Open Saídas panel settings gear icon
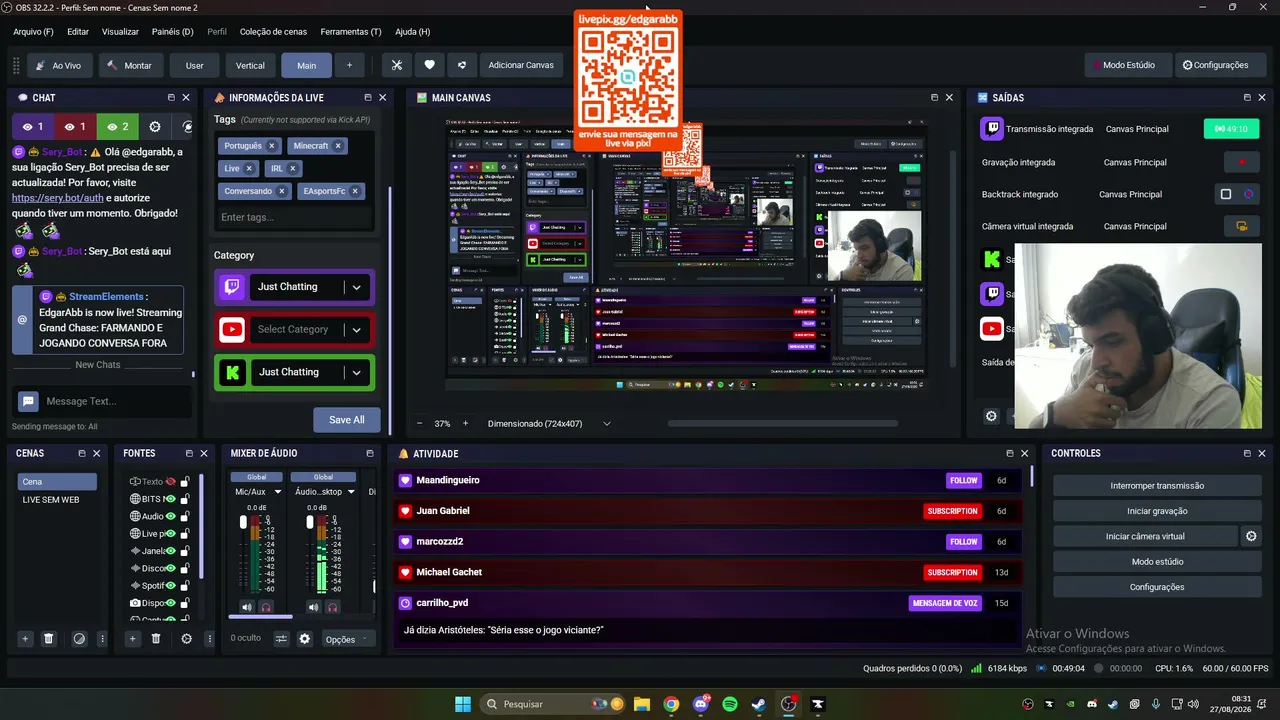This screenshot has width=1280, height=720. pos(991,416)
